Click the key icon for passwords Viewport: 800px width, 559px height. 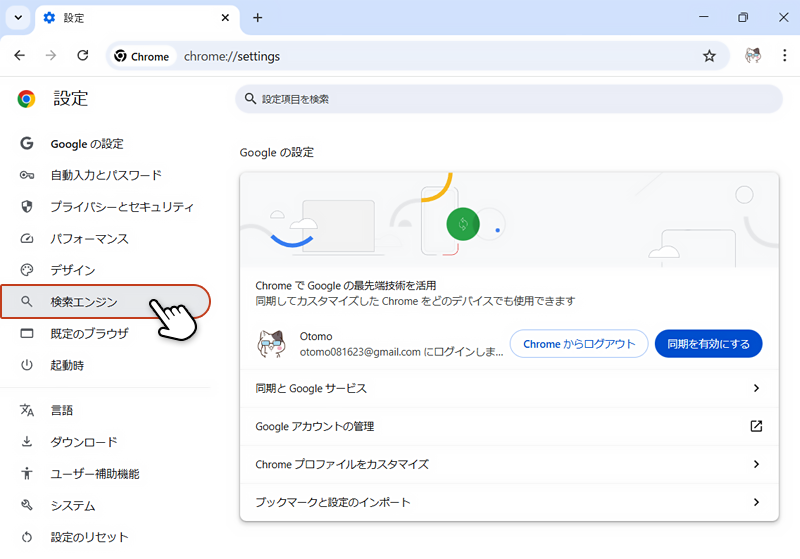click(x=27, y=175)
